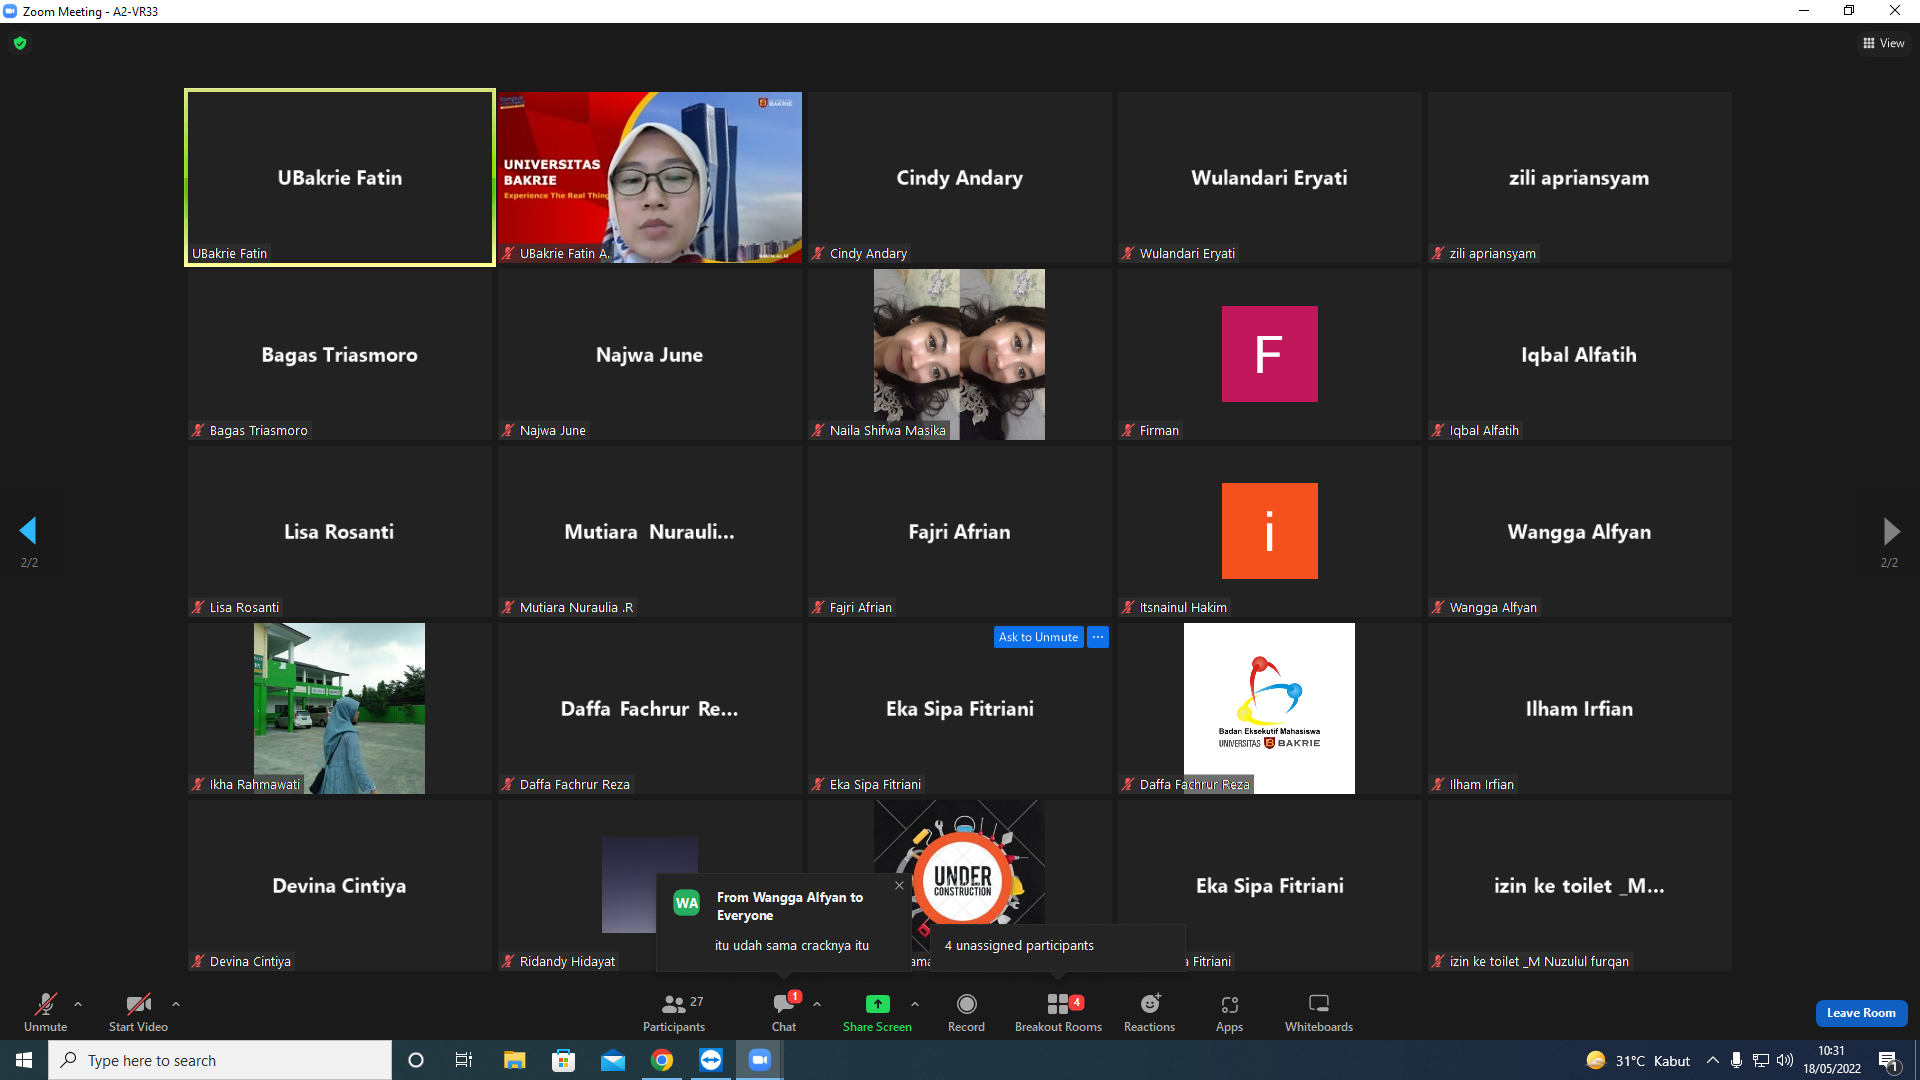Select Devina Cintiya participant tile
This screenshot has height=1080, width=1920.
(x=339, y=885)
